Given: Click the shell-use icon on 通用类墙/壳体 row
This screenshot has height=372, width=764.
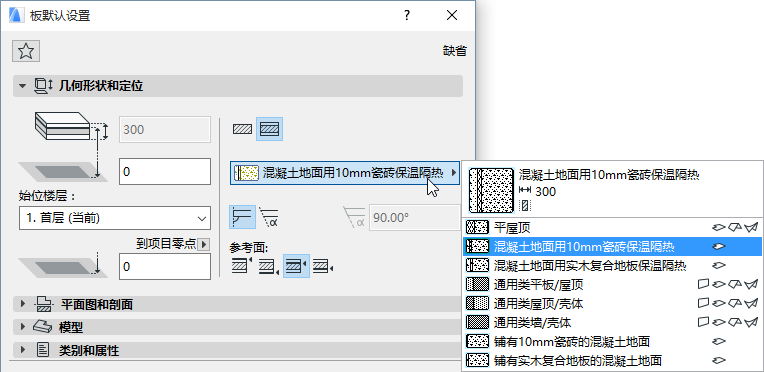Looking at the screenshot, I should 752,322.
